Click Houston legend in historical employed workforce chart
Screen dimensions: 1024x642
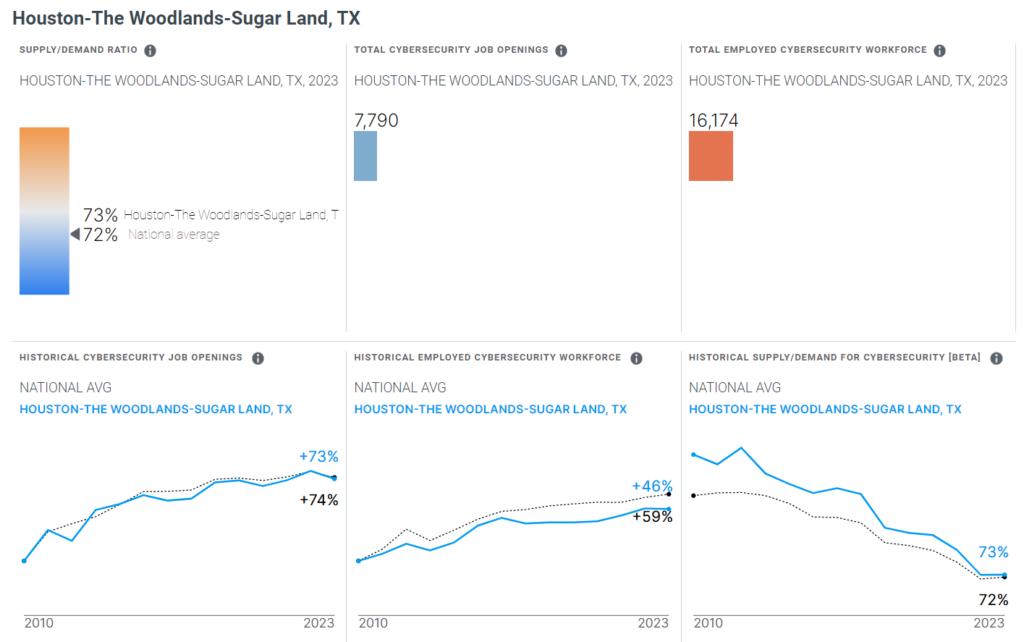pos(490,409)
